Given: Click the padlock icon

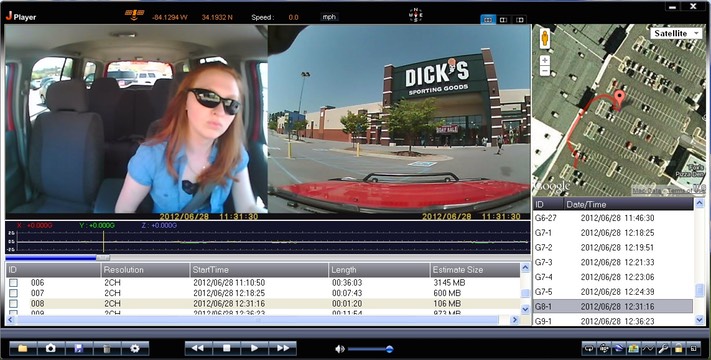Looking at the screenshot, I should pyautogui.click(x=679, y=349).
